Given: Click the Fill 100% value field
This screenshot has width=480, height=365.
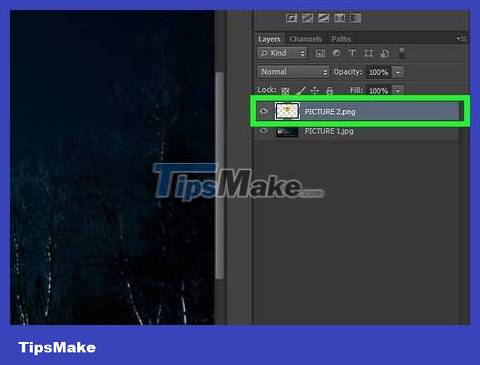Looking at the screenshot, I should point(379,91).
